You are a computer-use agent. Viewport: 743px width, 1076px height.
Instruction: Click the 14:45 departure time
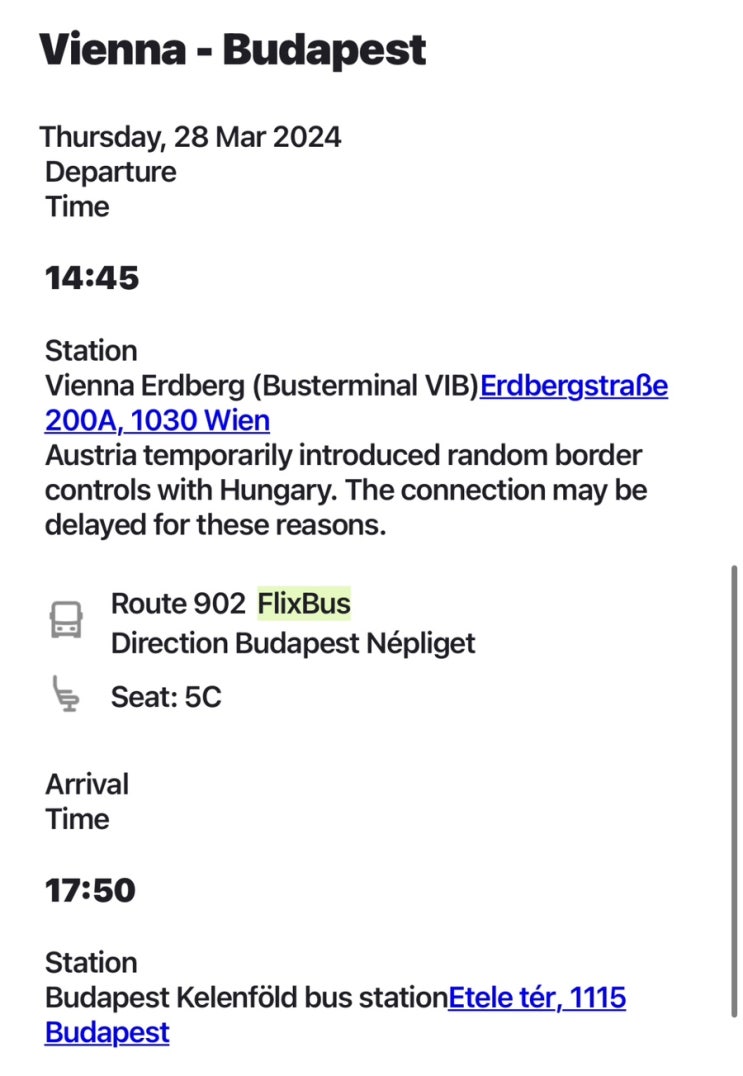tap(92, 278)
